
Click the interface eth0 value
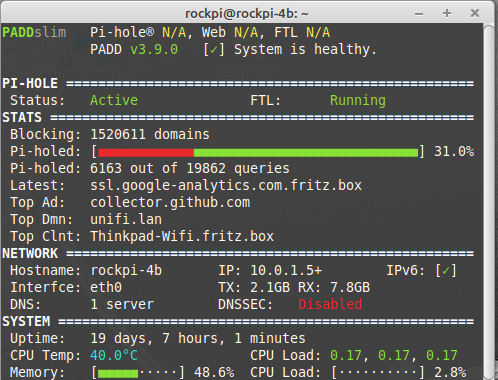[x=106, y=287]
